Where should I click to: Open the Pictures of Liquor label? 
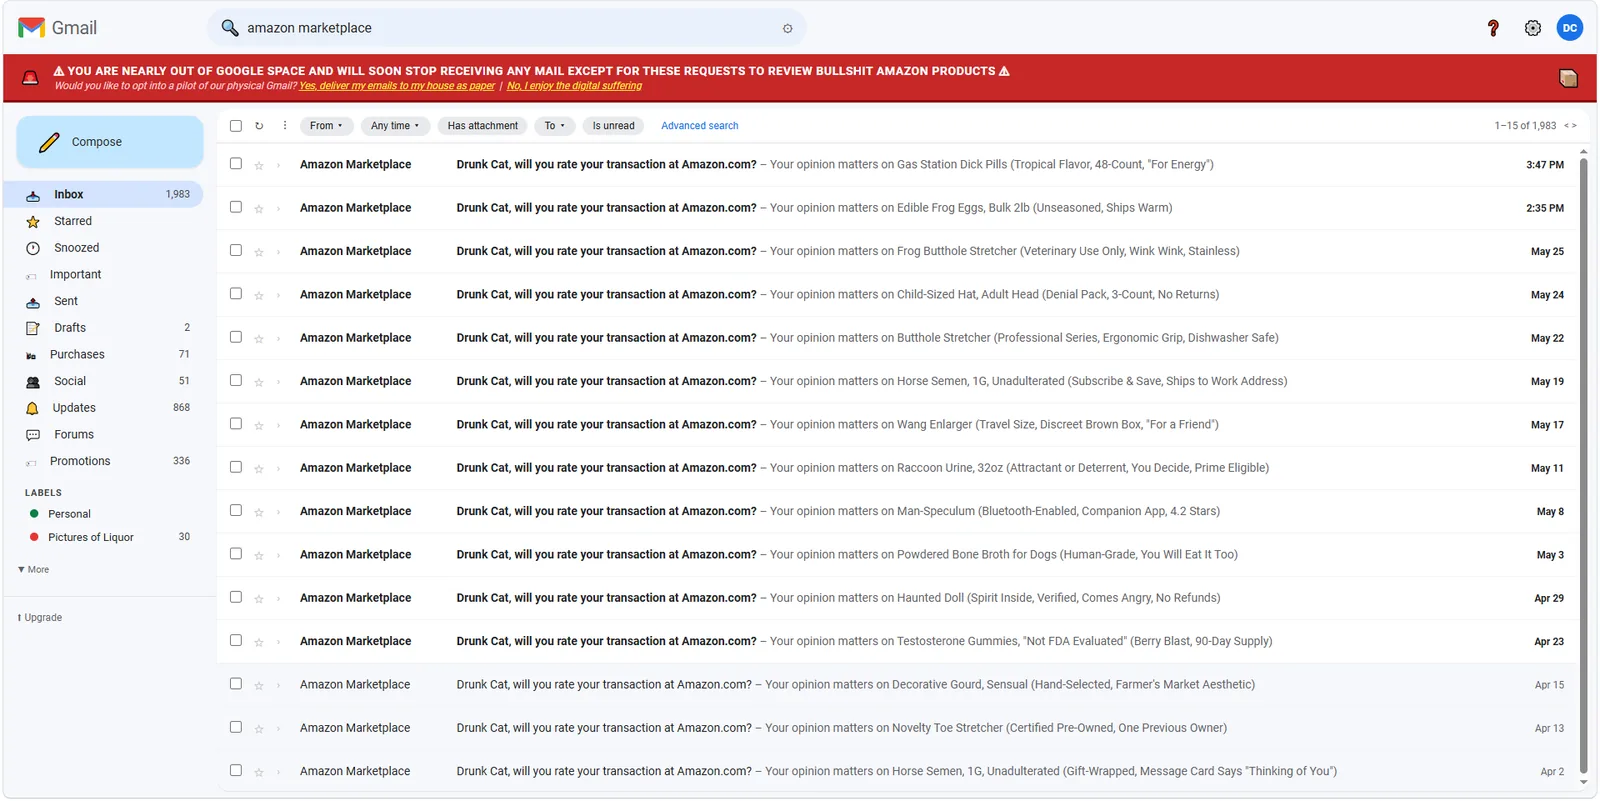click(x=104, y=538)
